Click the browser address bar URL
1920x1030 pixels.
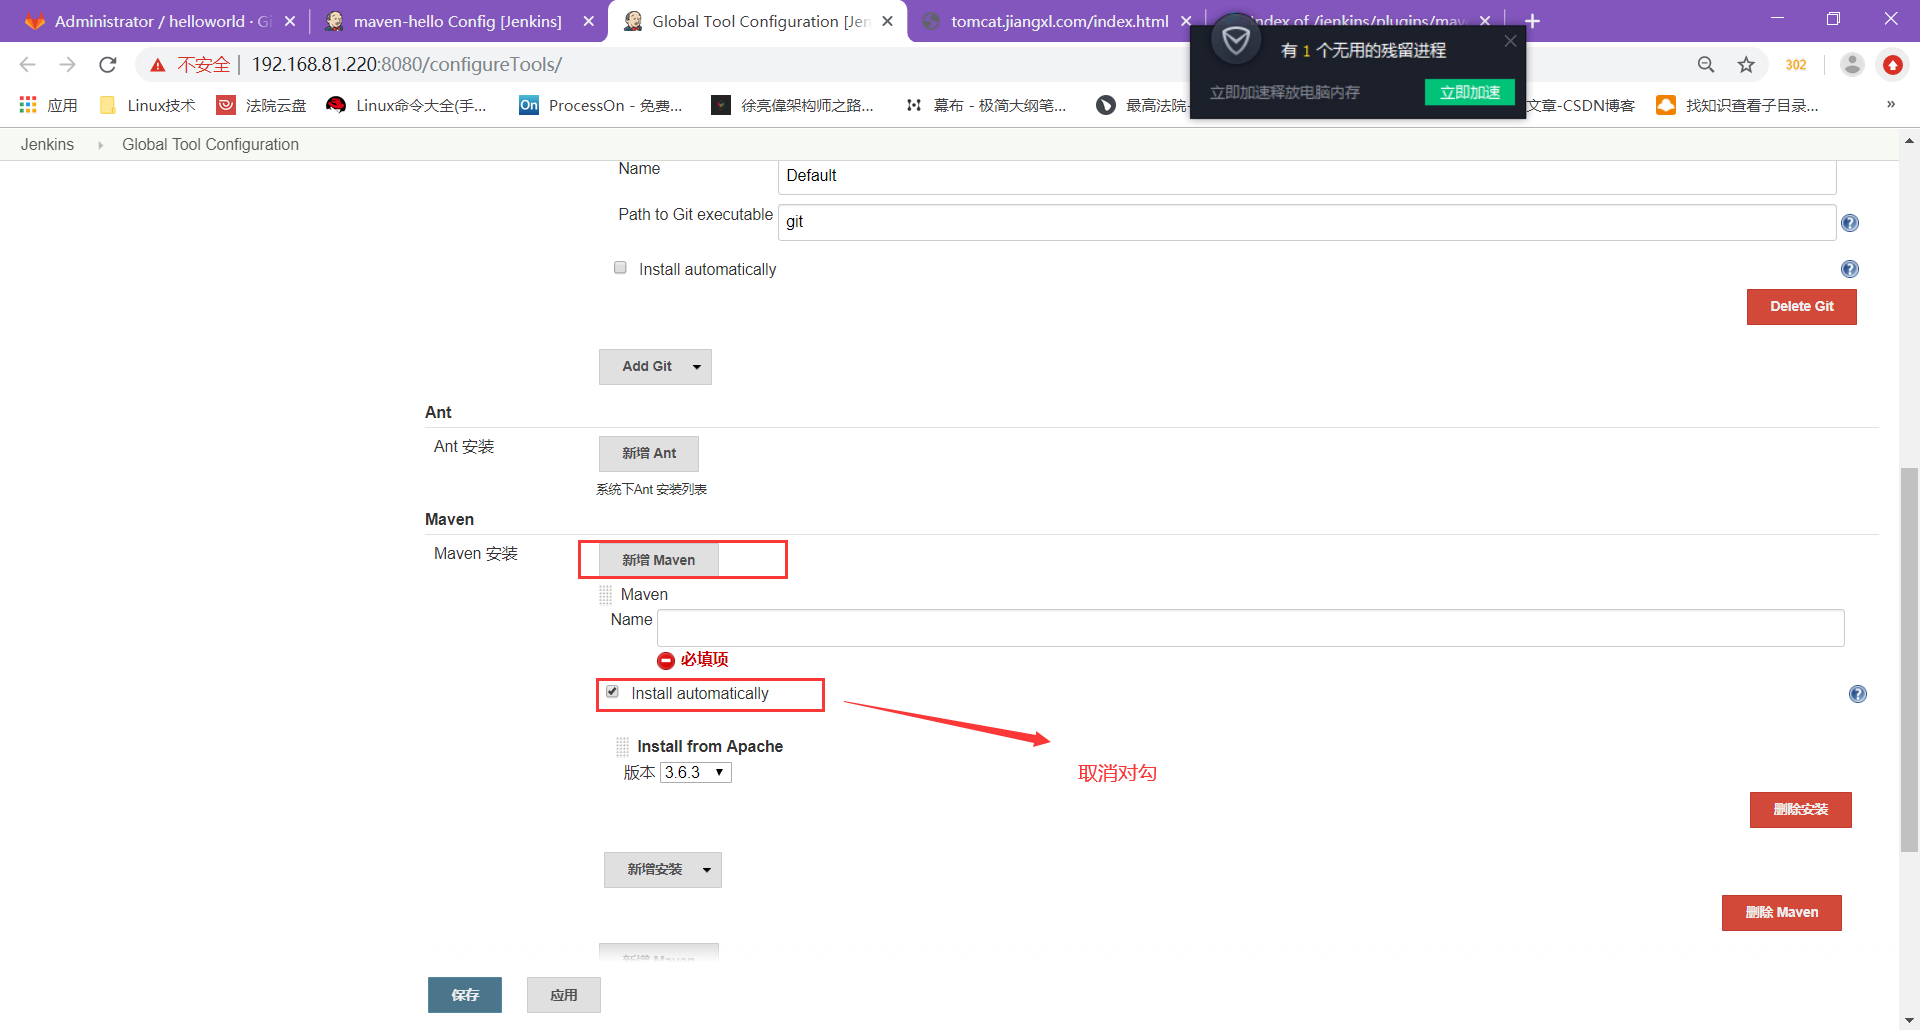click(406, 65)
